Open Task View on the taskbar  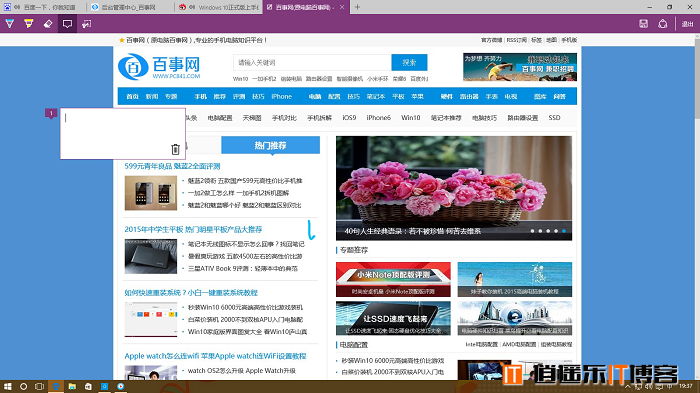point(39,386)
